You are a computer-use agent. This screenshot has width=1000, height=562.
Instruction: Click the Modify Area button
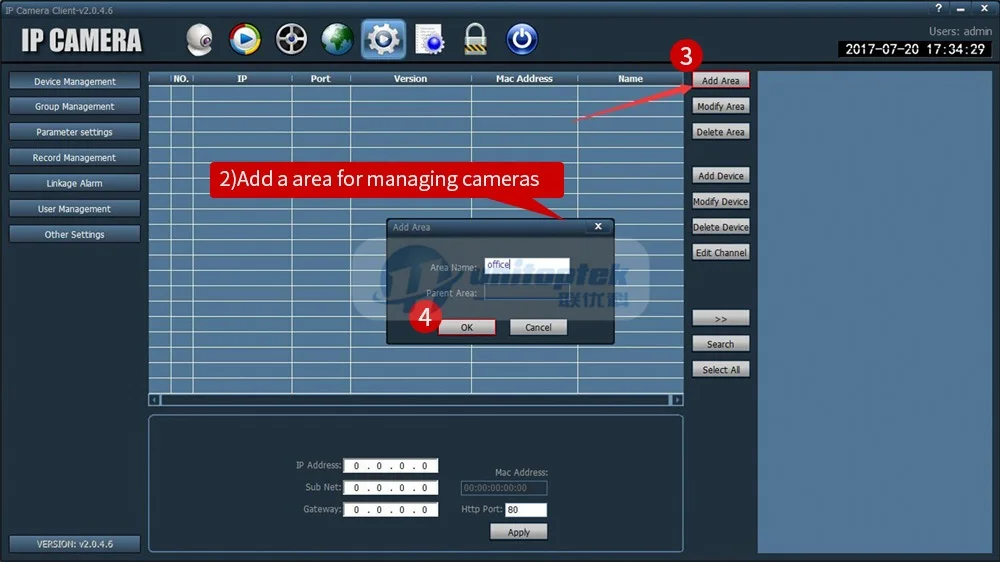pos(721,106)
